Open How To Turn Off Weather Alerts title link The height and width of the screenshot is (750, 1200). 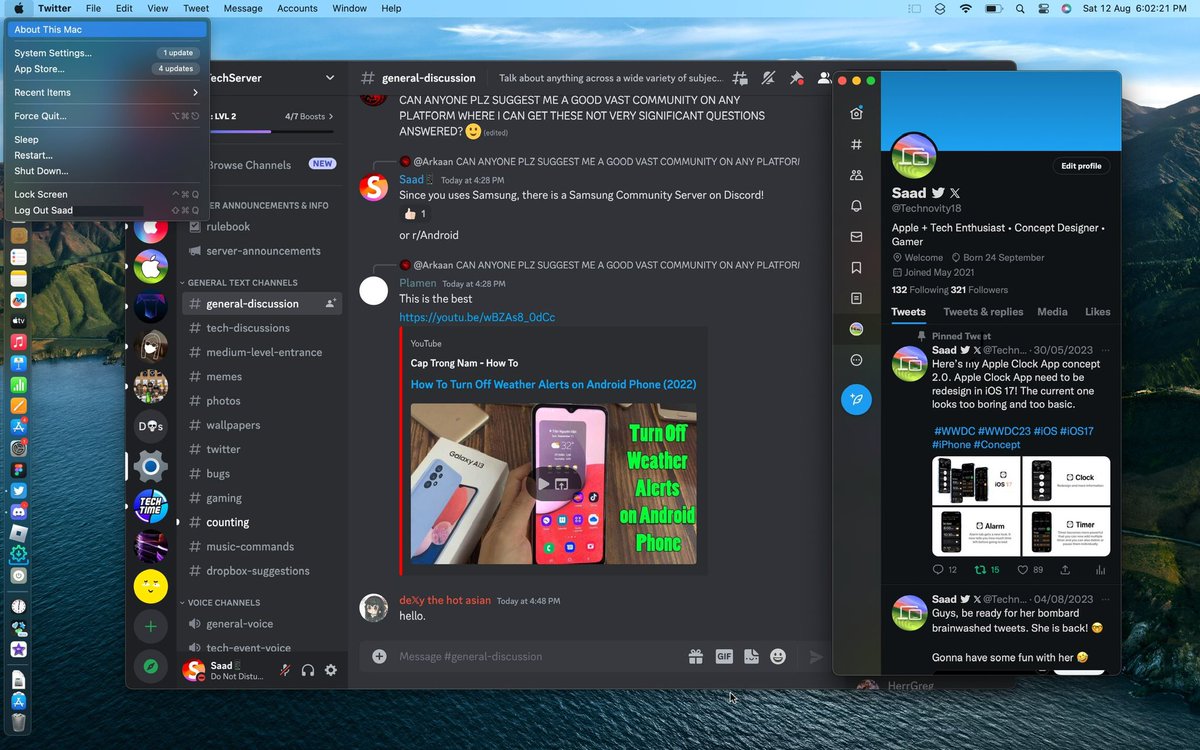(553, 384)
